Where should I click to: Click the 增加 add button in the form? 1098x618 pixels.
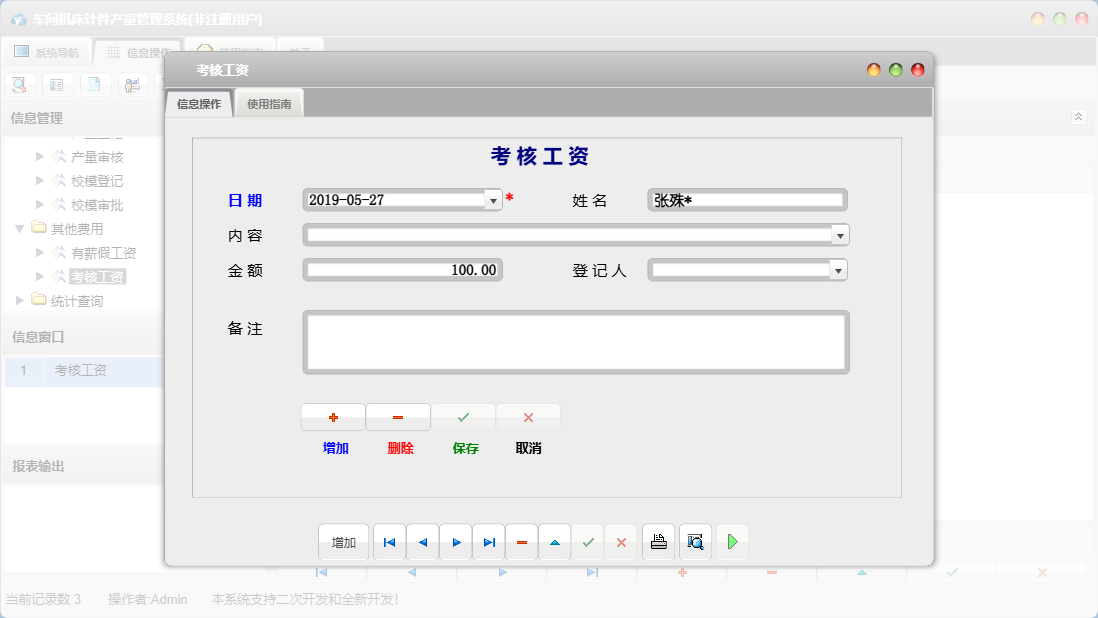pyautogui.click(x=333, y=416)
